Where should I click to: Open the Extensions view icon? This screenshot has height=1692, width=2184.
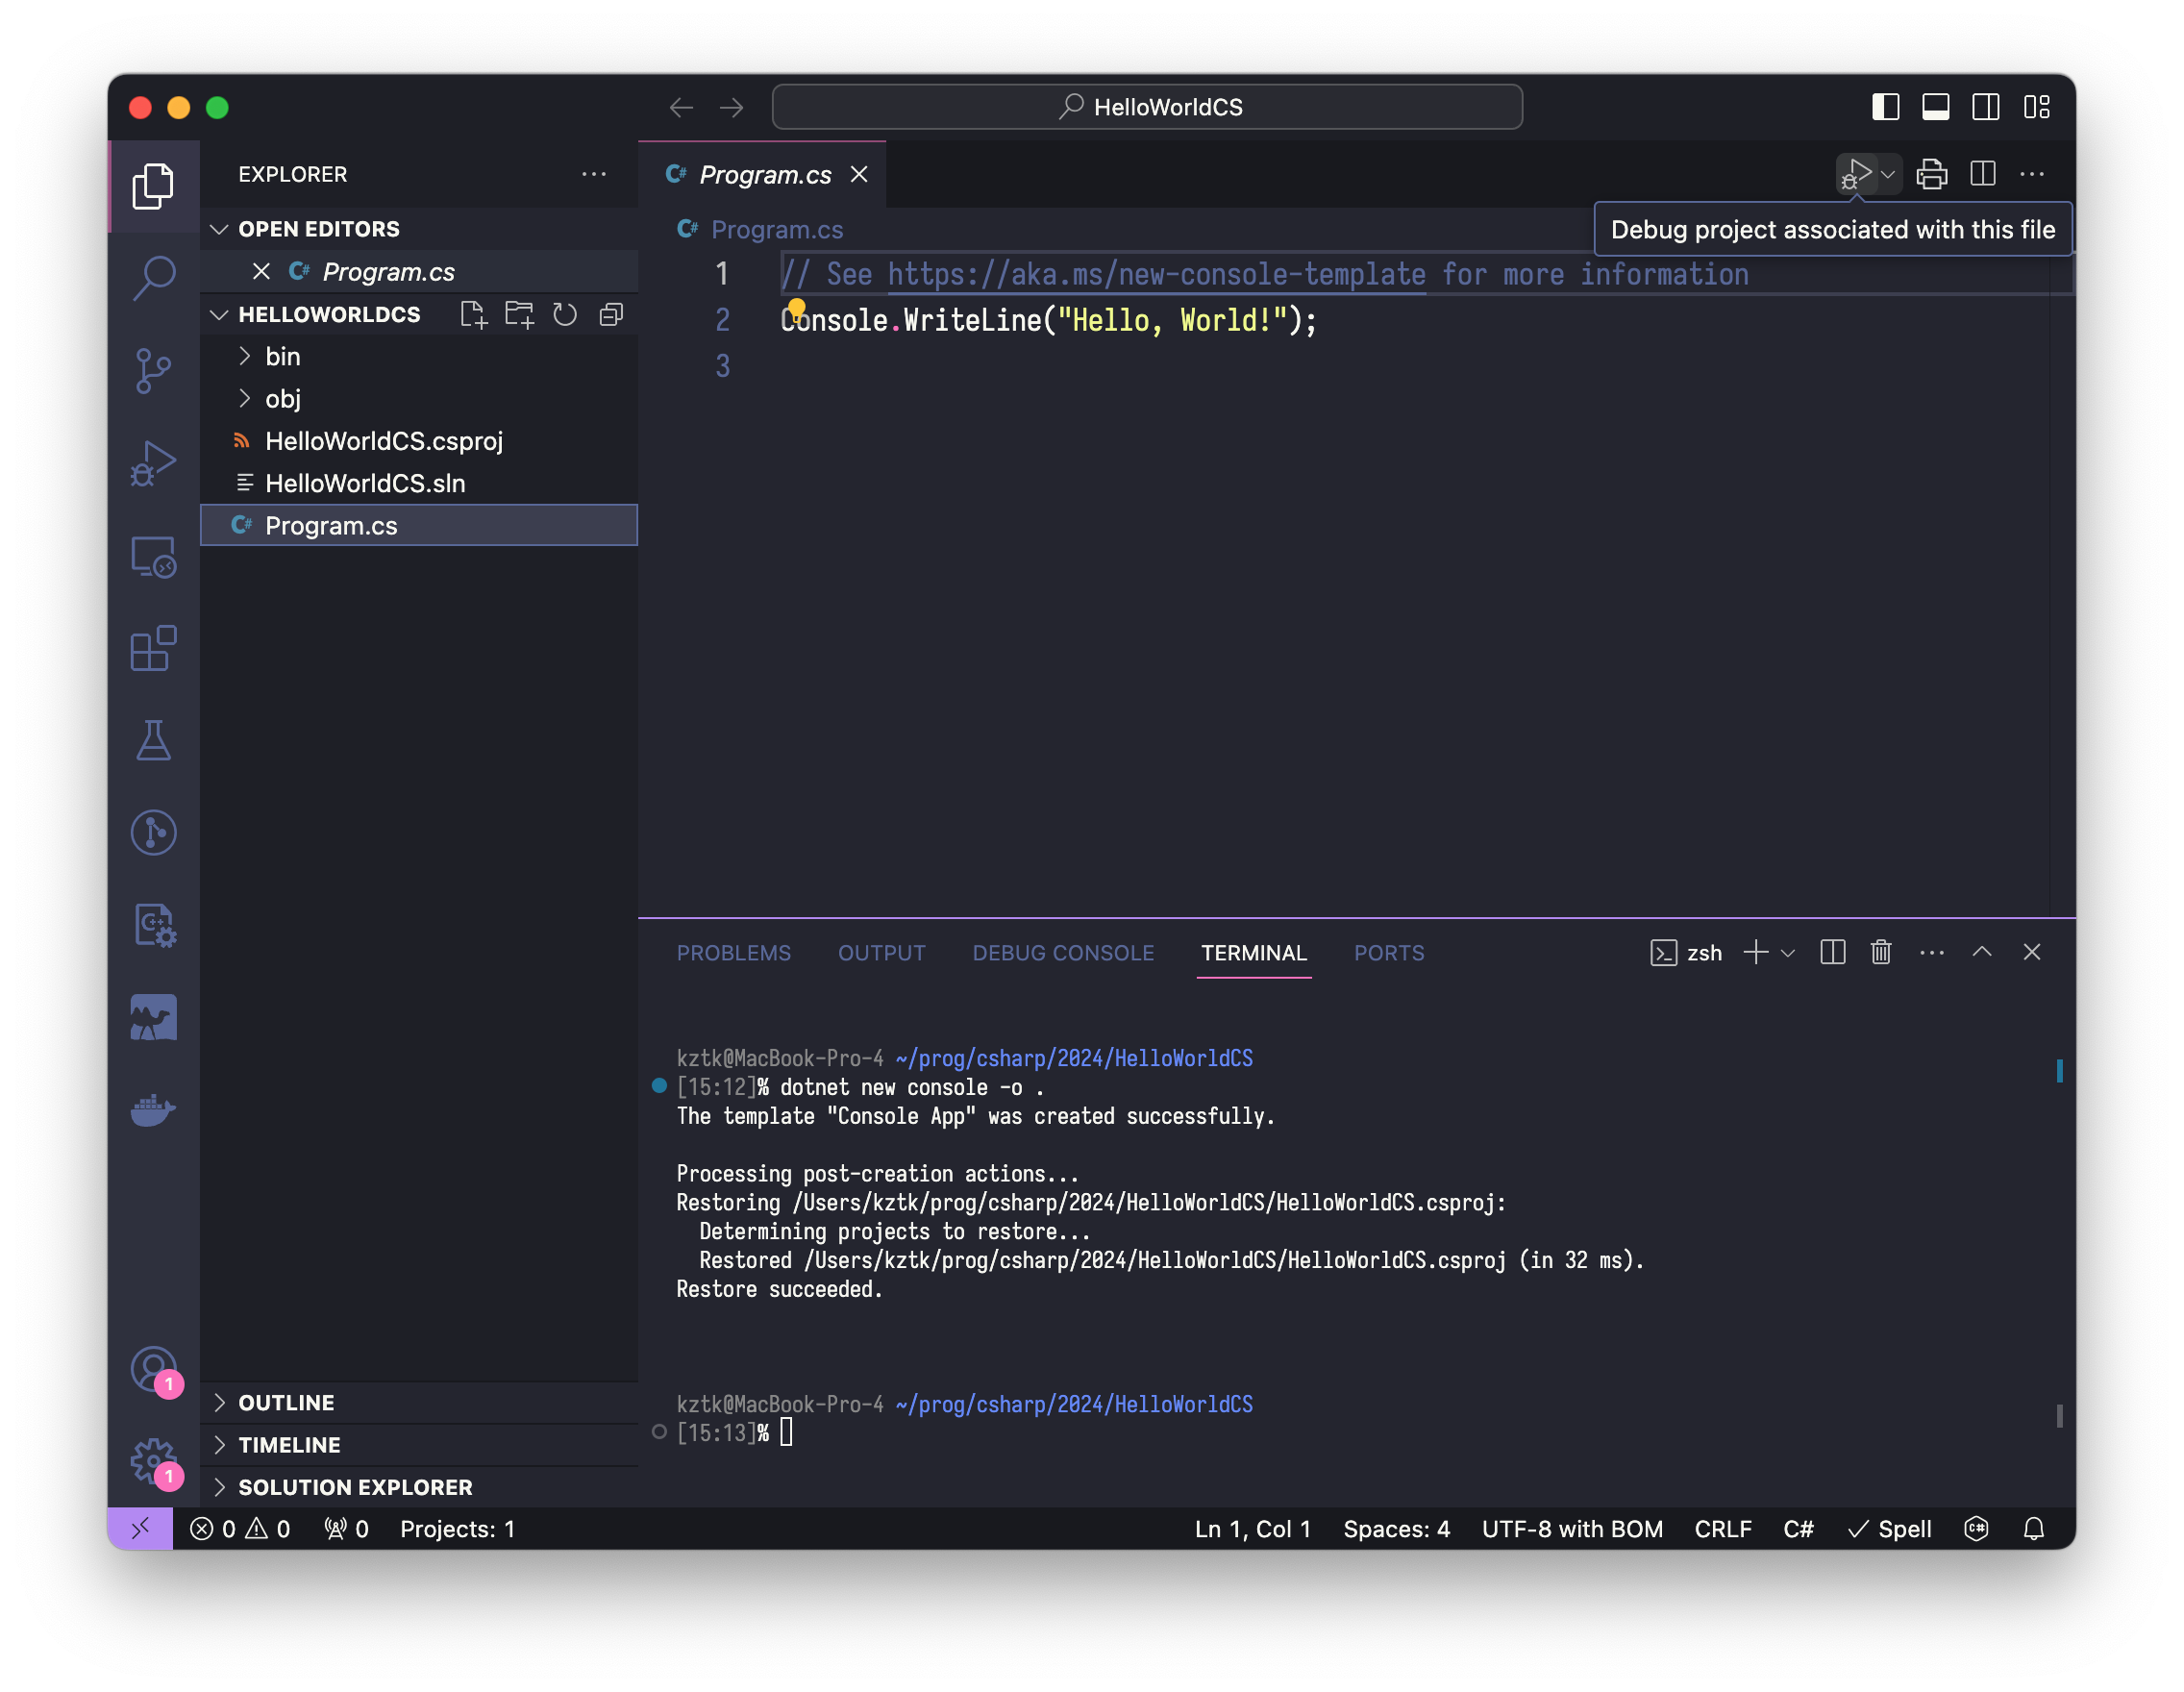pos(153,648)
